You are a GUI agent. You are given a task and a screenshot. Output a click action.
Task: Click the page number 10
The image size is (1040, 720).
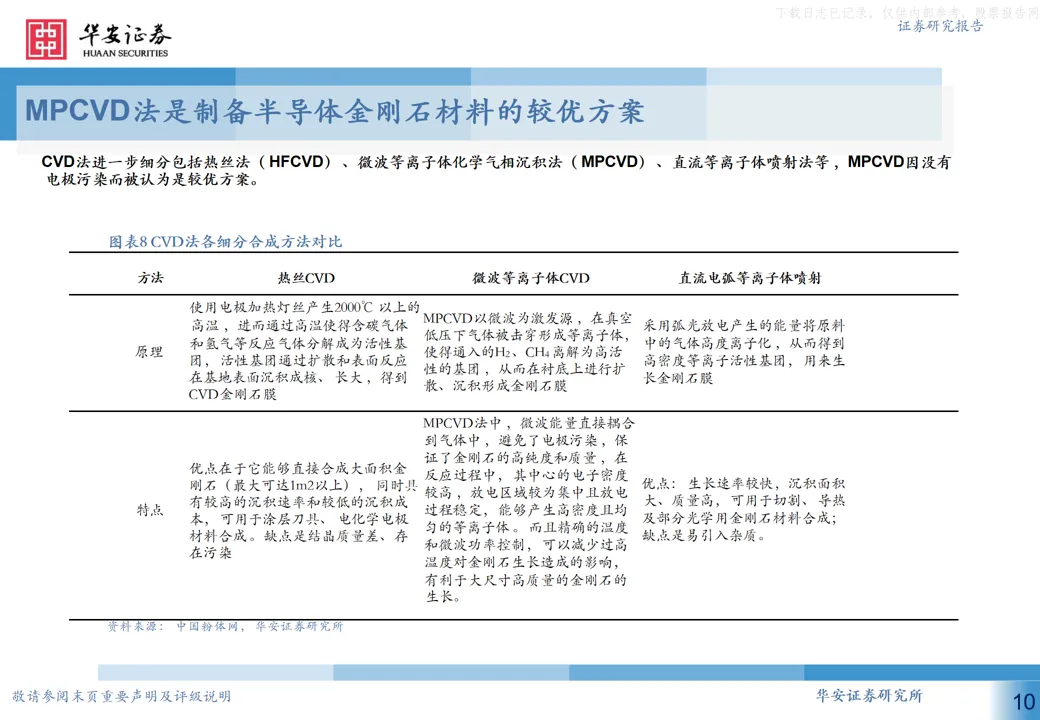pos(1024,701)
